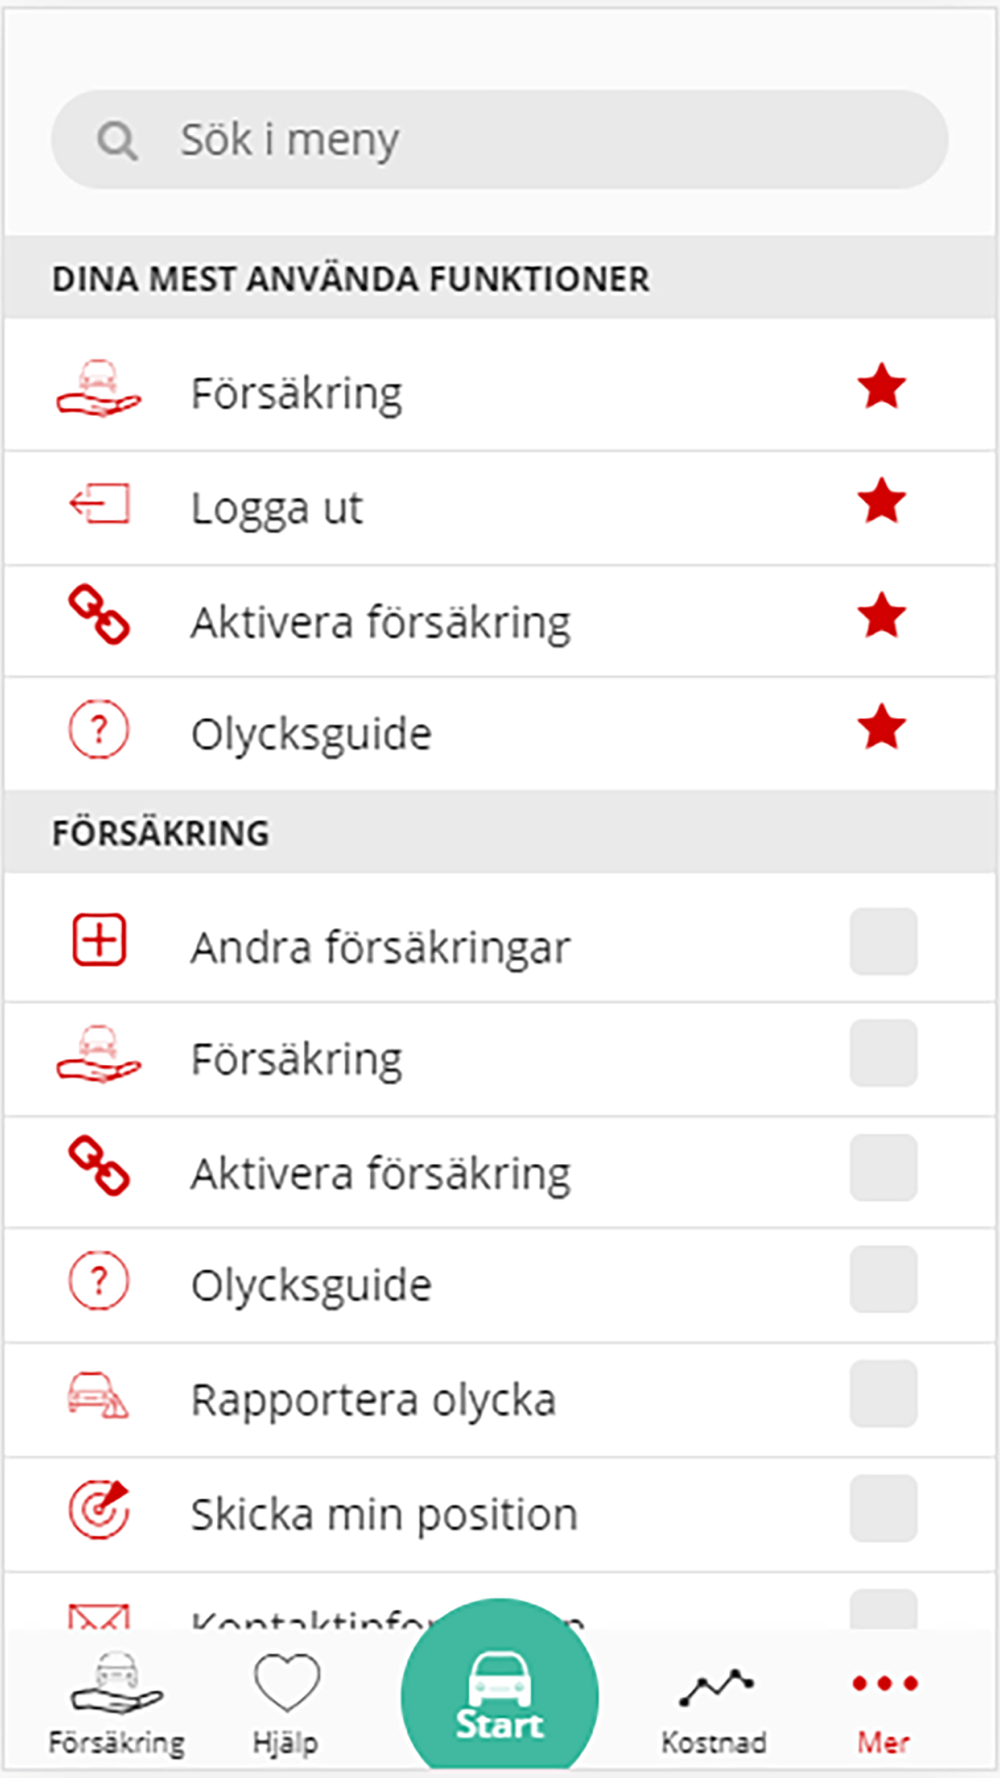The height and width of the screenshot is (1778, 1000).
Task: Select the Skicka min position target icon
Action: tap(99, 1509)
